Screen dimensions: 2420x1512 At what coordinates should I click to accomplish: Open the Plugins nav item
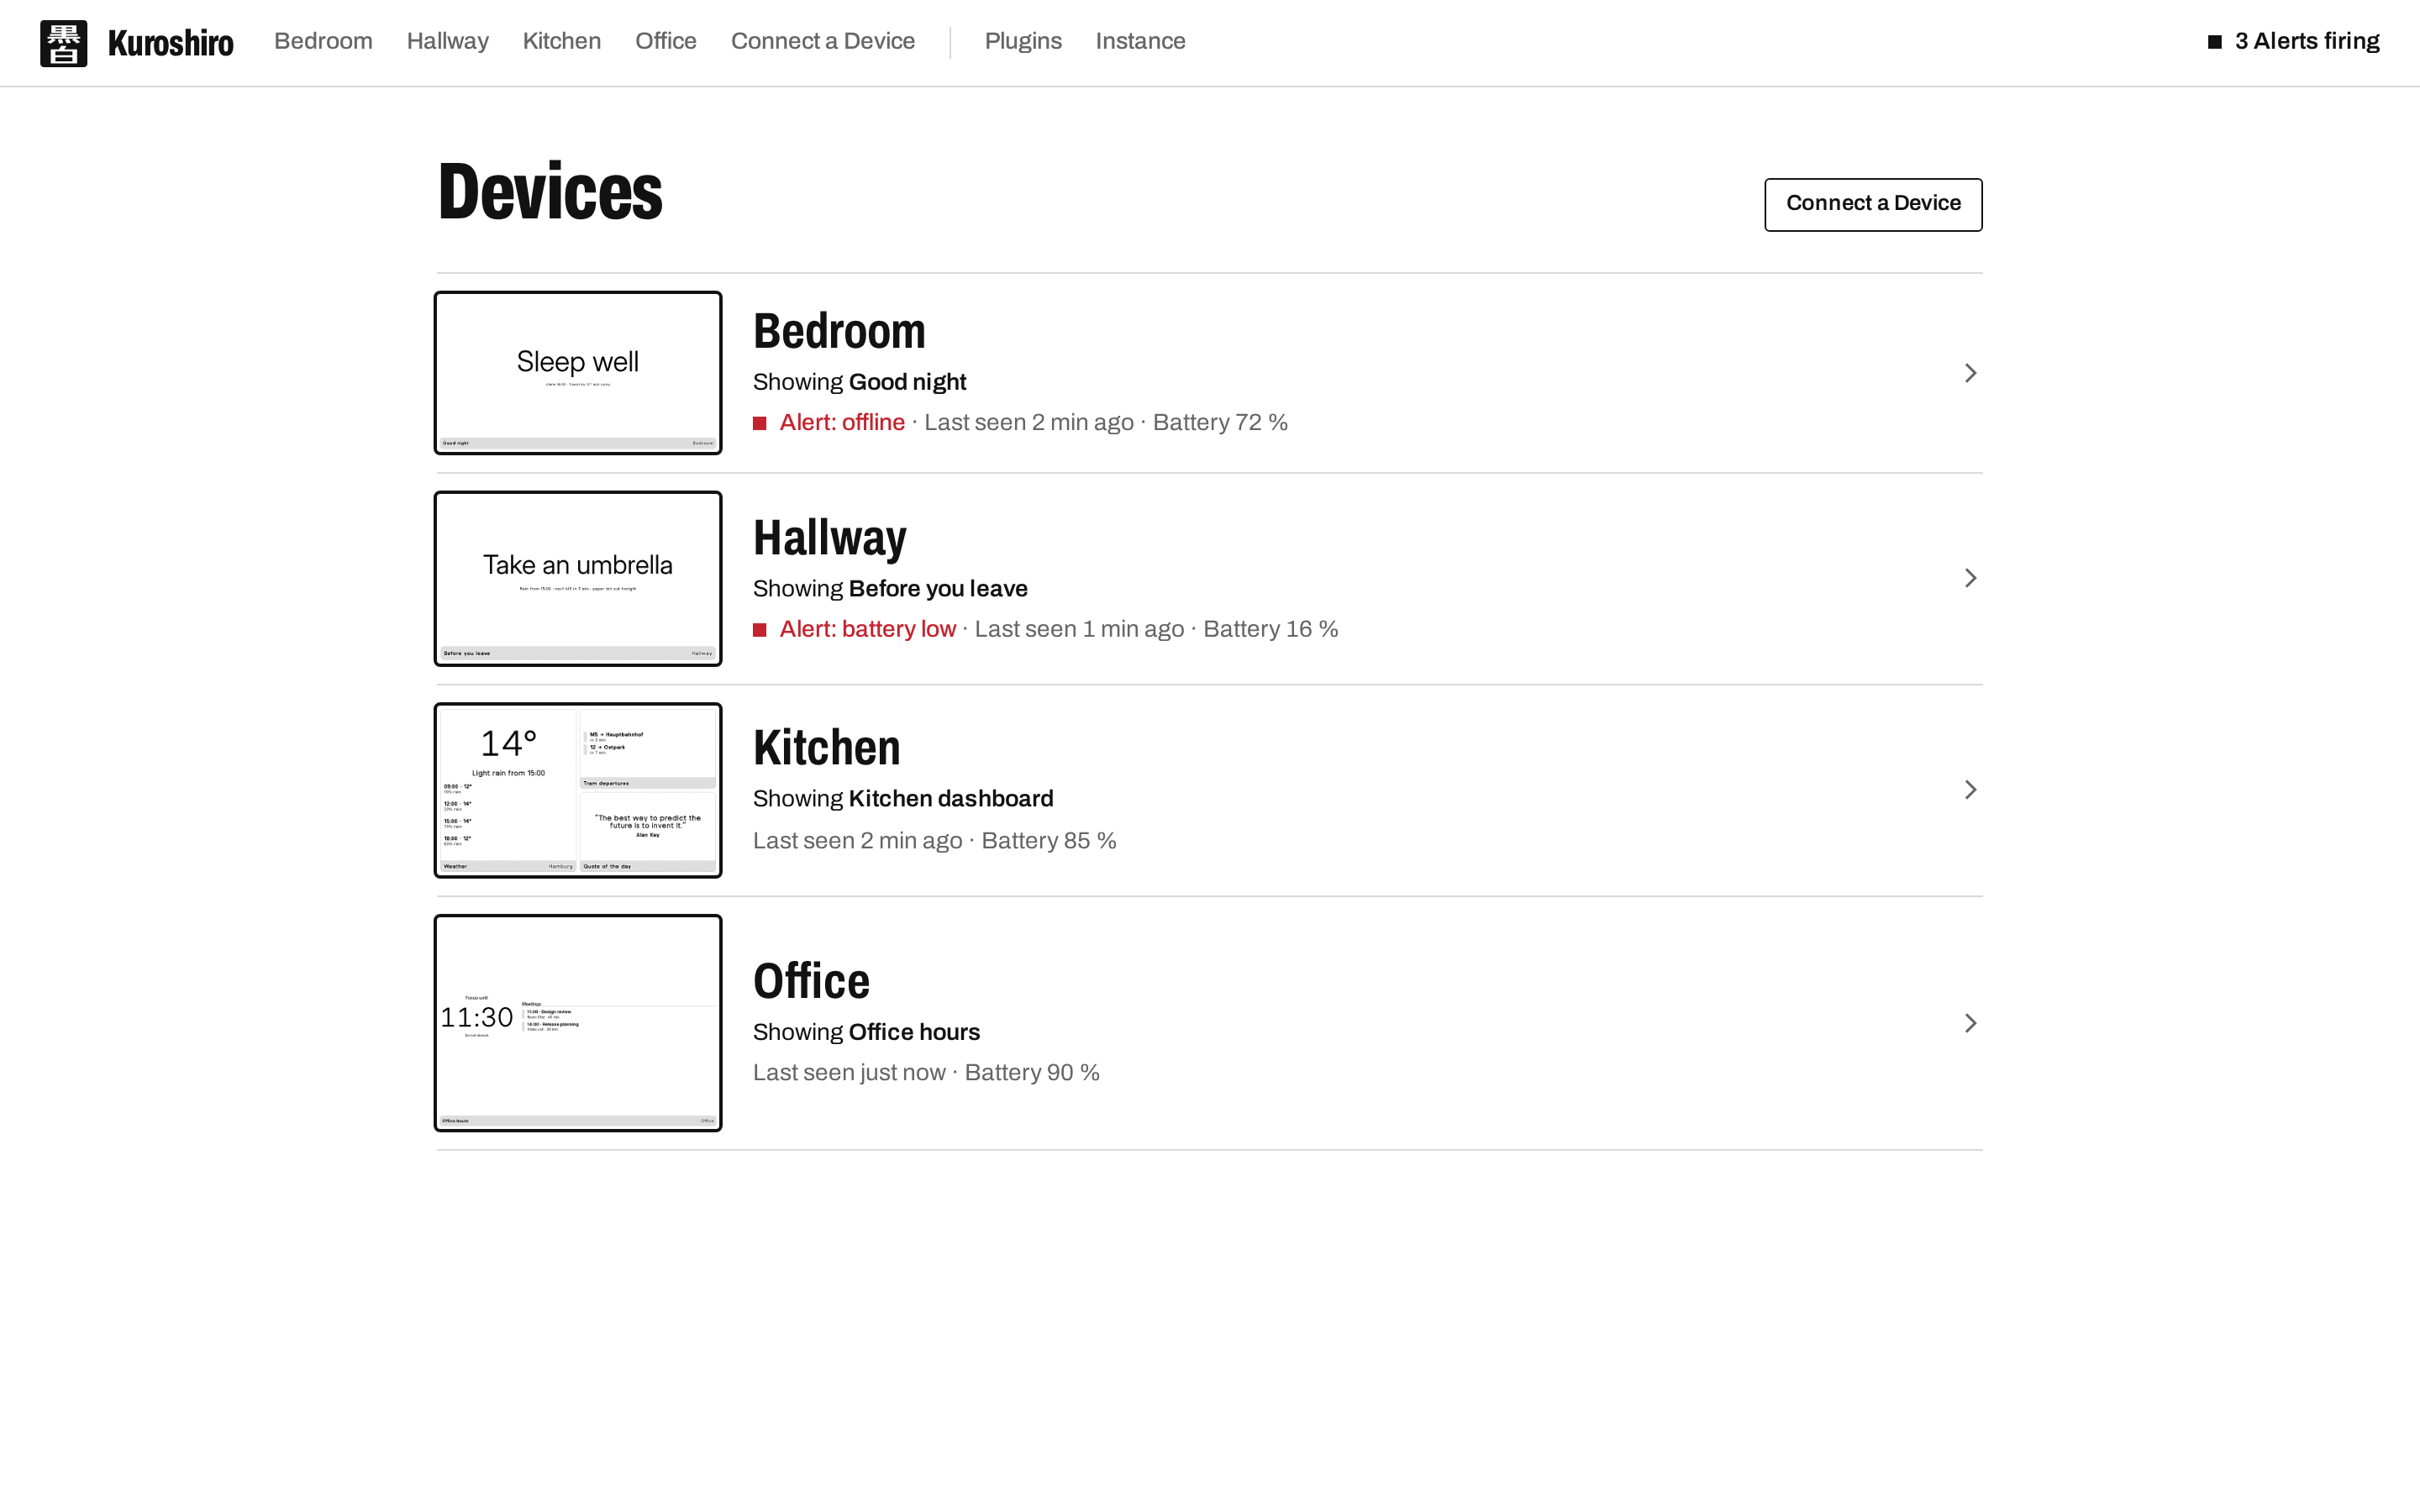(1022, 41)
